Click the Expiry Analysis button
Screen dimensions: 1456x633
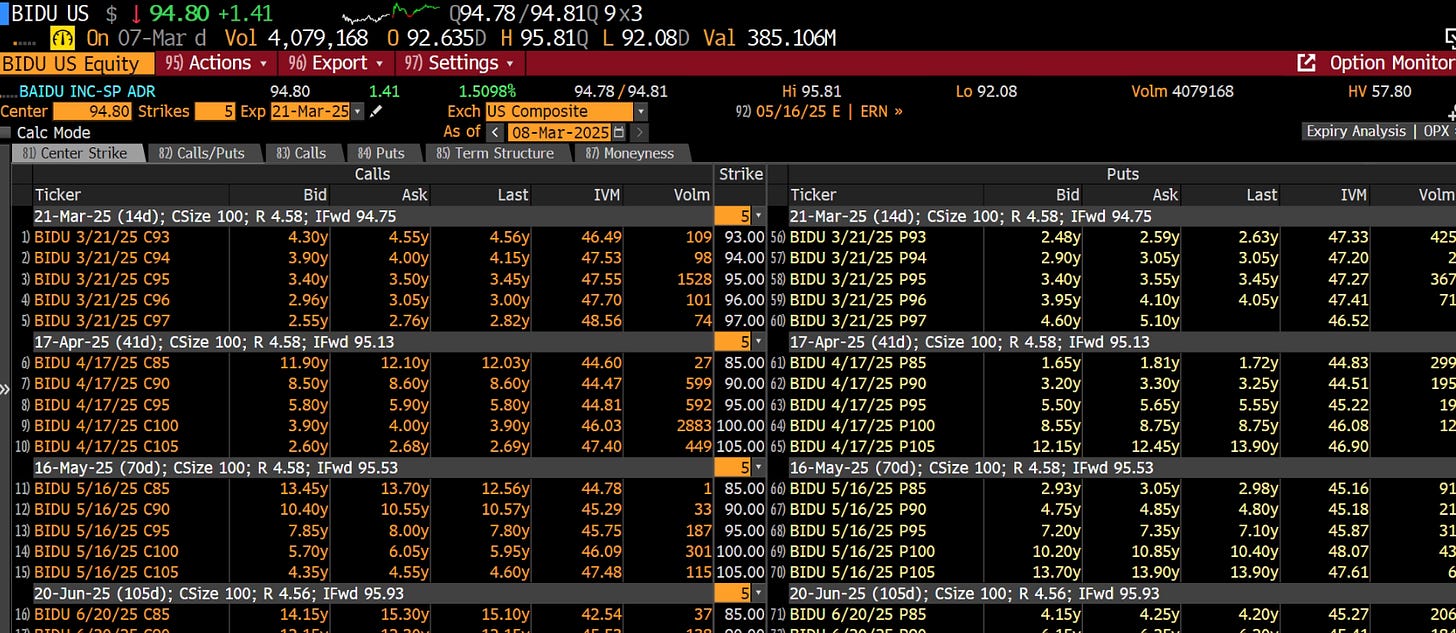click(1357, 131)
